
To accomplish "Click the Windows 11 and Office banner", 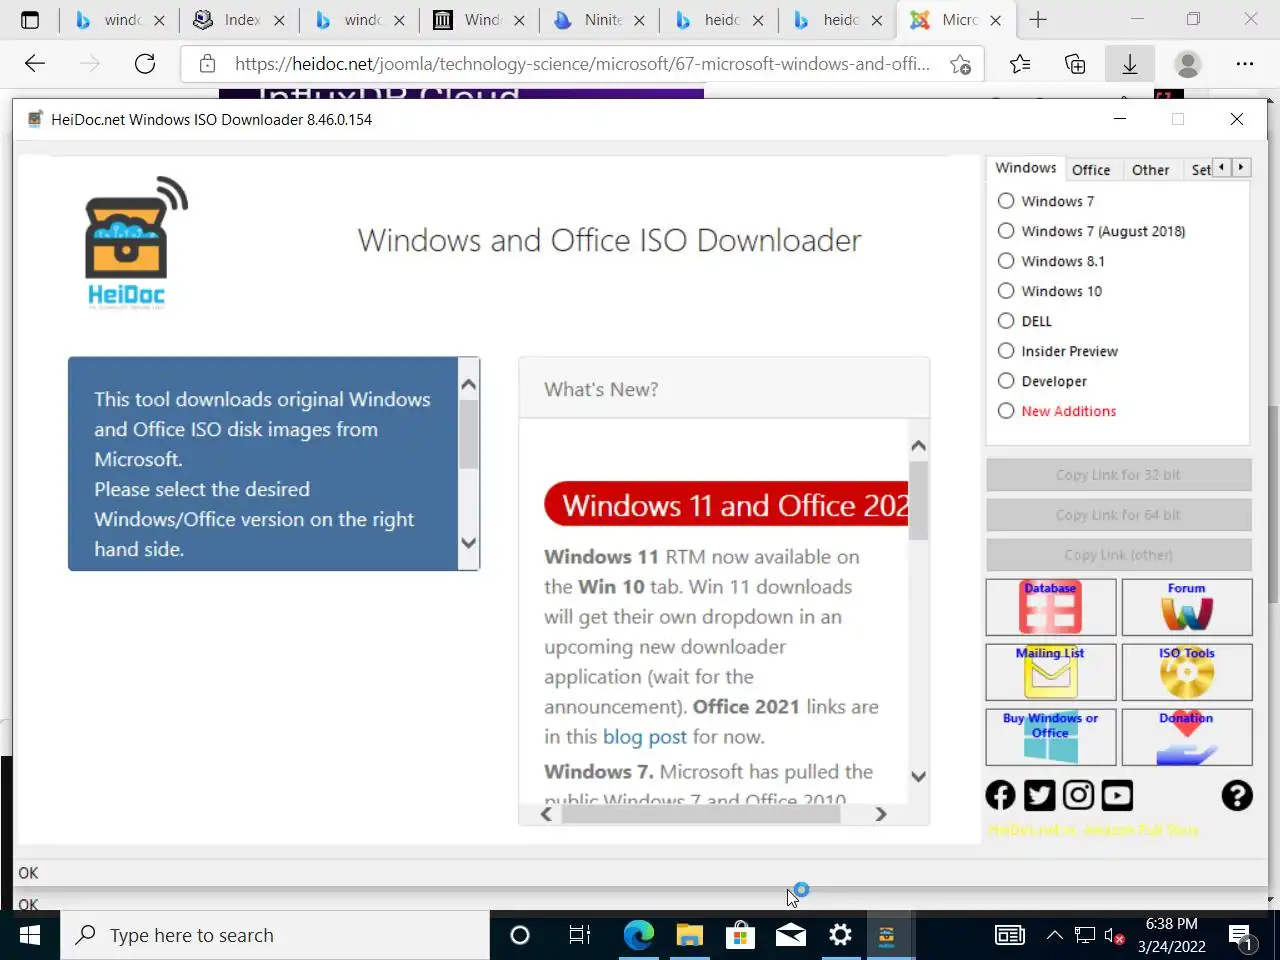I will click(726, 505).
